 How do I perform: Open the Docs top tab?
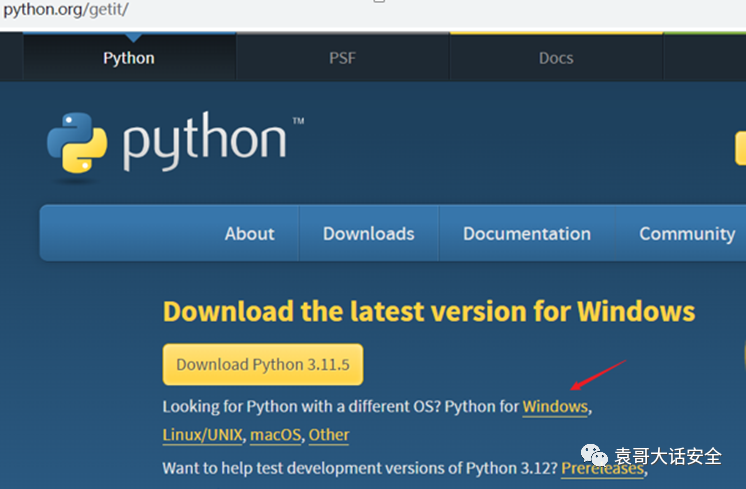[556, 58]
